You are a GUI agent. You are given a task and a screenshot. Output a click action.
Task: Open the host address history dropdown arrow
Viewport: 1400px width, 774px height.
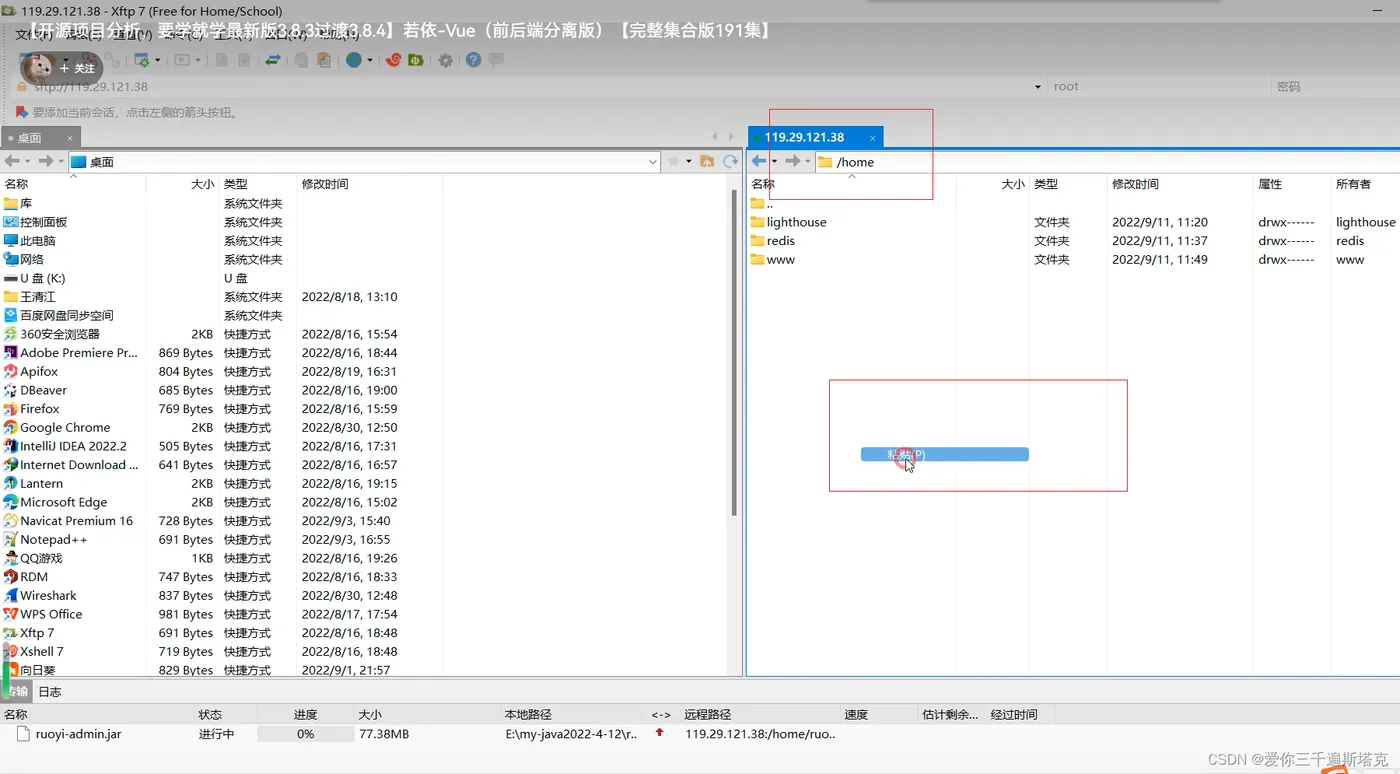coord(1037,87)
